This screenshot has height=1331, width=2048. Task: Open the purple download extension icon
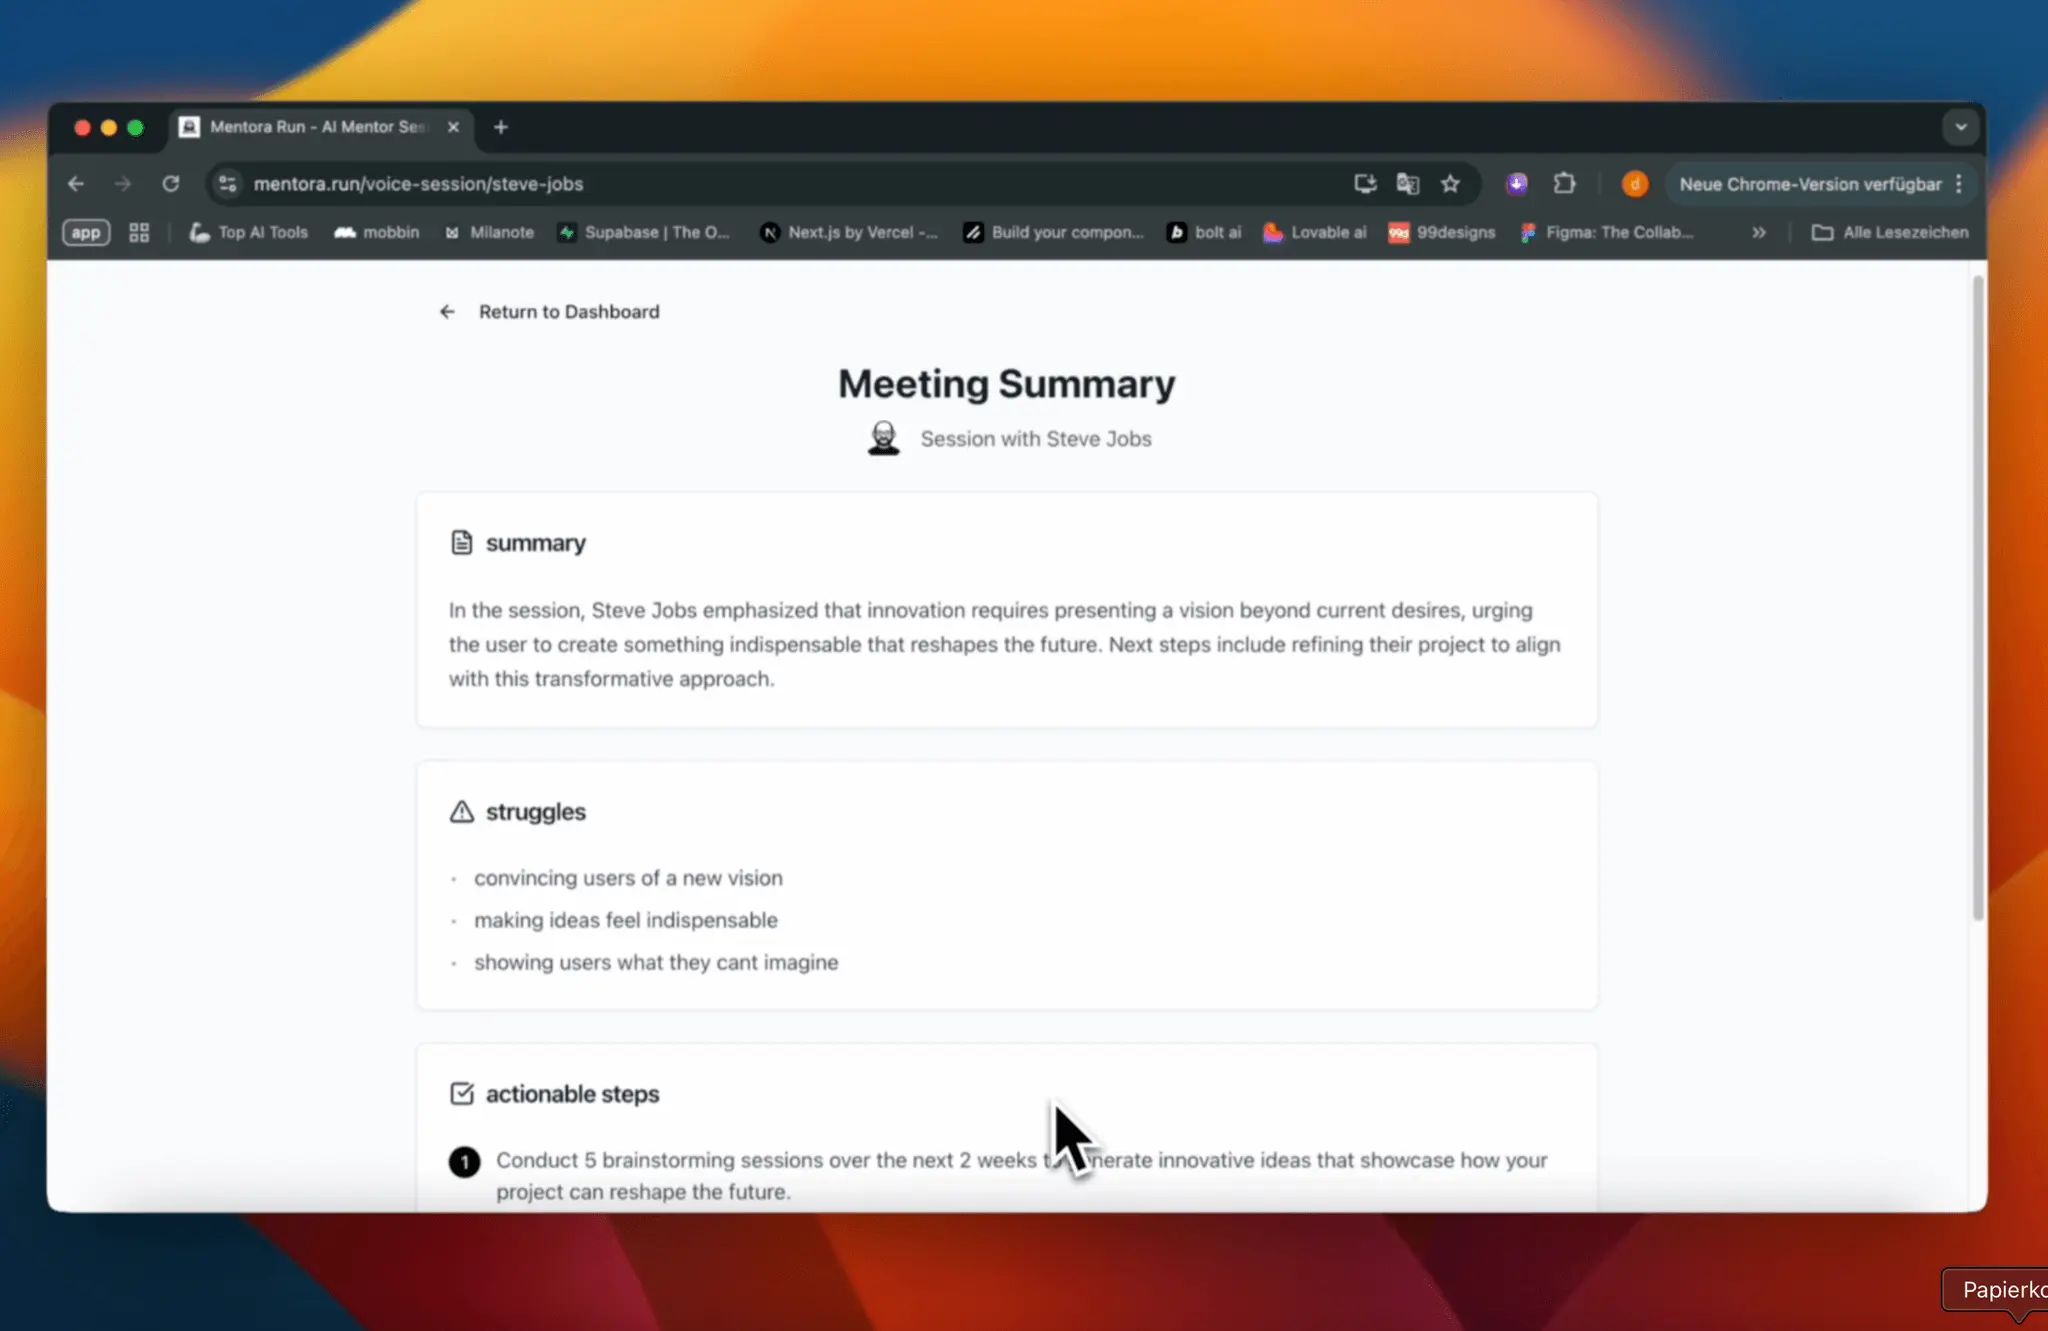point(1517,184)
